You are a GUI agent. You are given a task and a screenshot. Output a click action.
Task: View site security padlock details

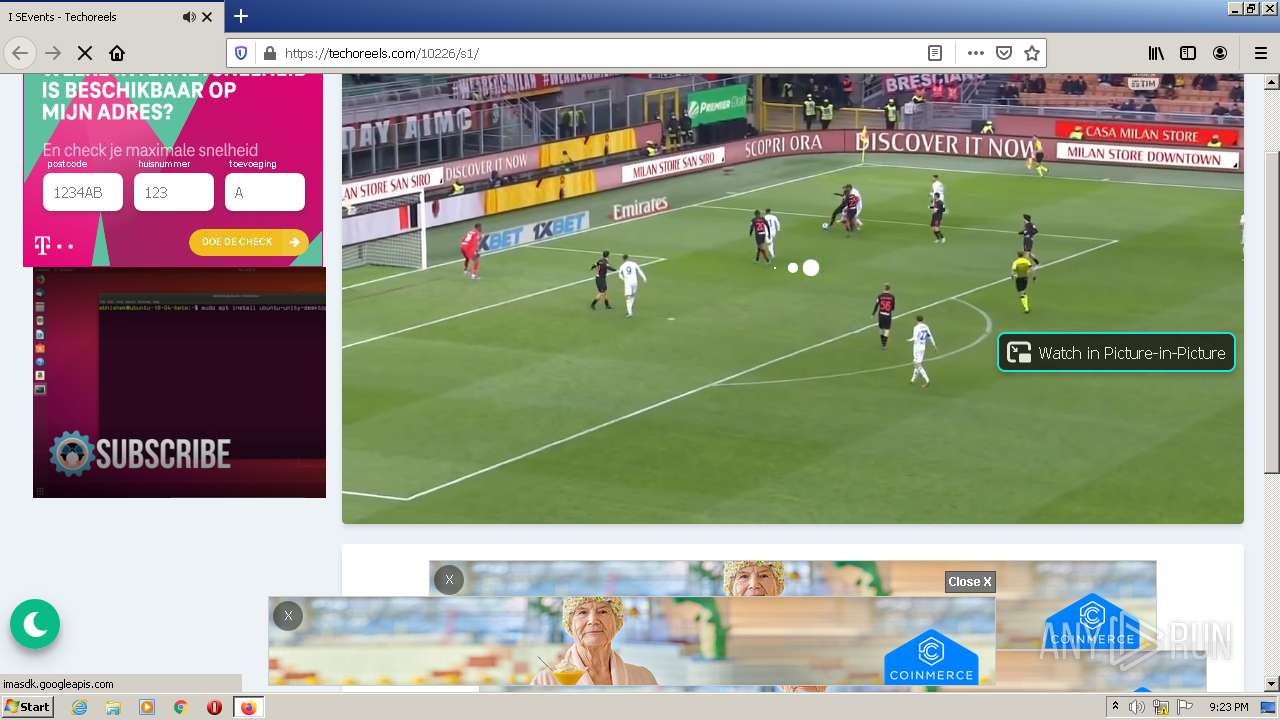268,53
